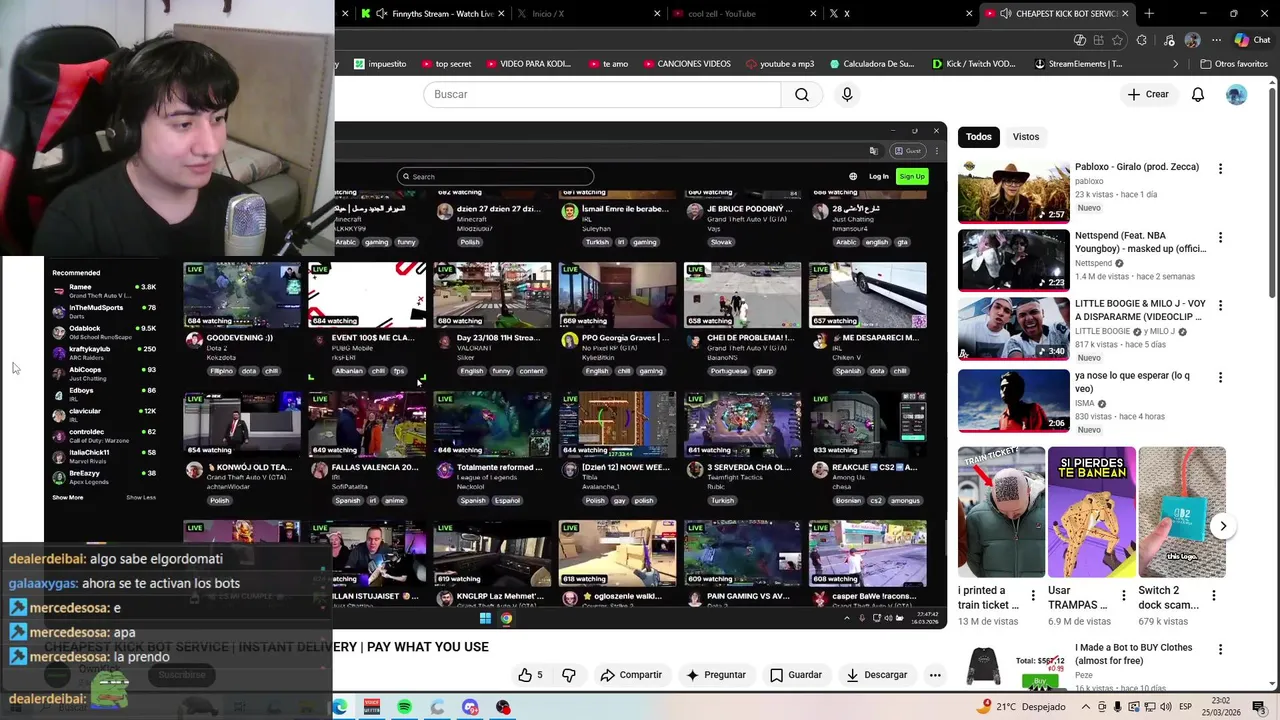The width and height of the screenshot is (1280, 720).
Task: Click the Kick search magnifier in the video
Action: click(406, 177)
